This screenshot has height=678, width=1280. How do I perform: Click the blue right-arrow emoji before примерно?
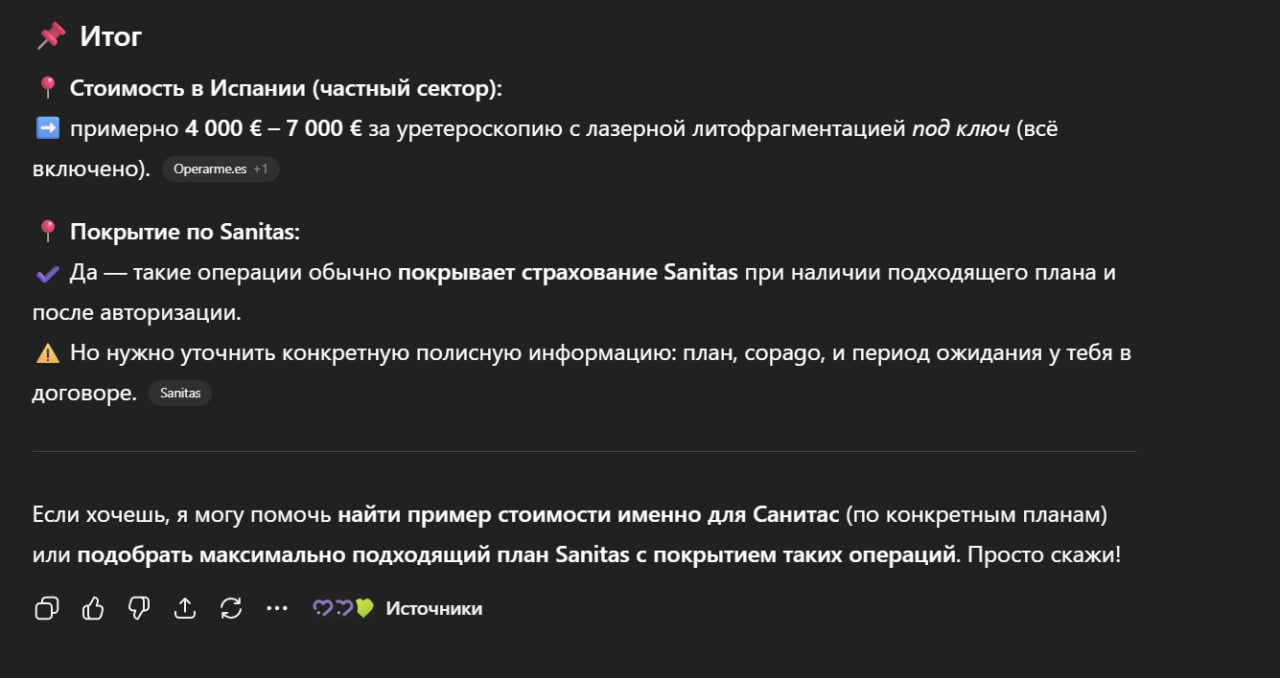click(47, 128)
